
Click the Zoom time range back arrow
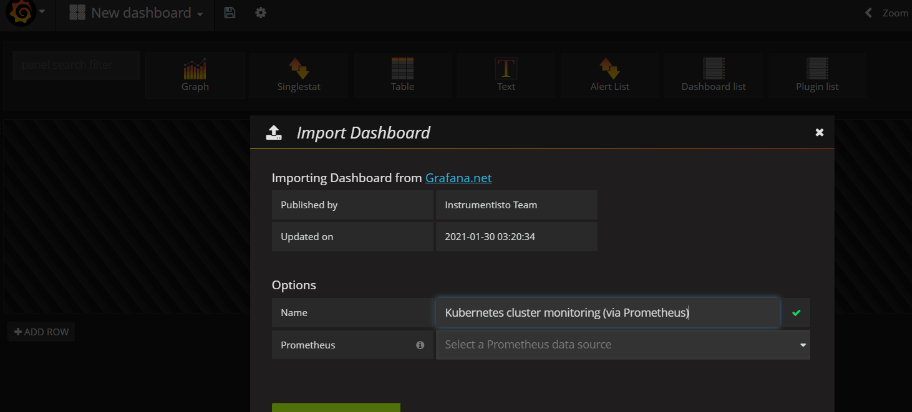tap(868, 13)
